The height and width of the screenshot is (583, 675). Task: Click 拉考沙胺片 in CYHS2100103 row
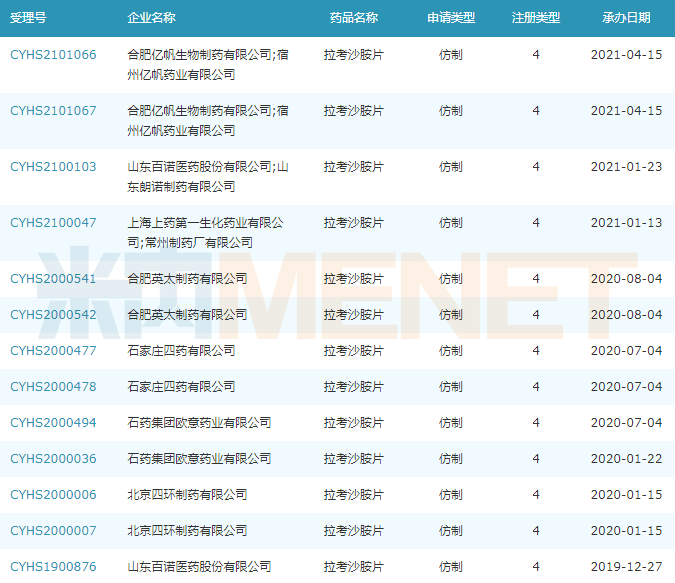(354, 167)
